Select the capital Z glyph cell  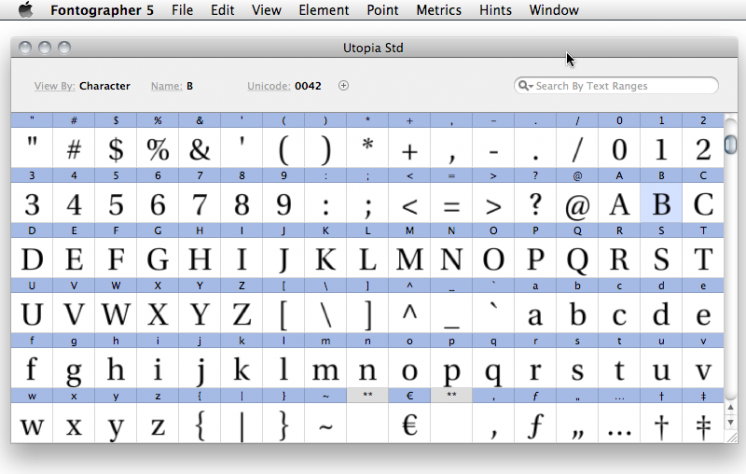[242, 313]
